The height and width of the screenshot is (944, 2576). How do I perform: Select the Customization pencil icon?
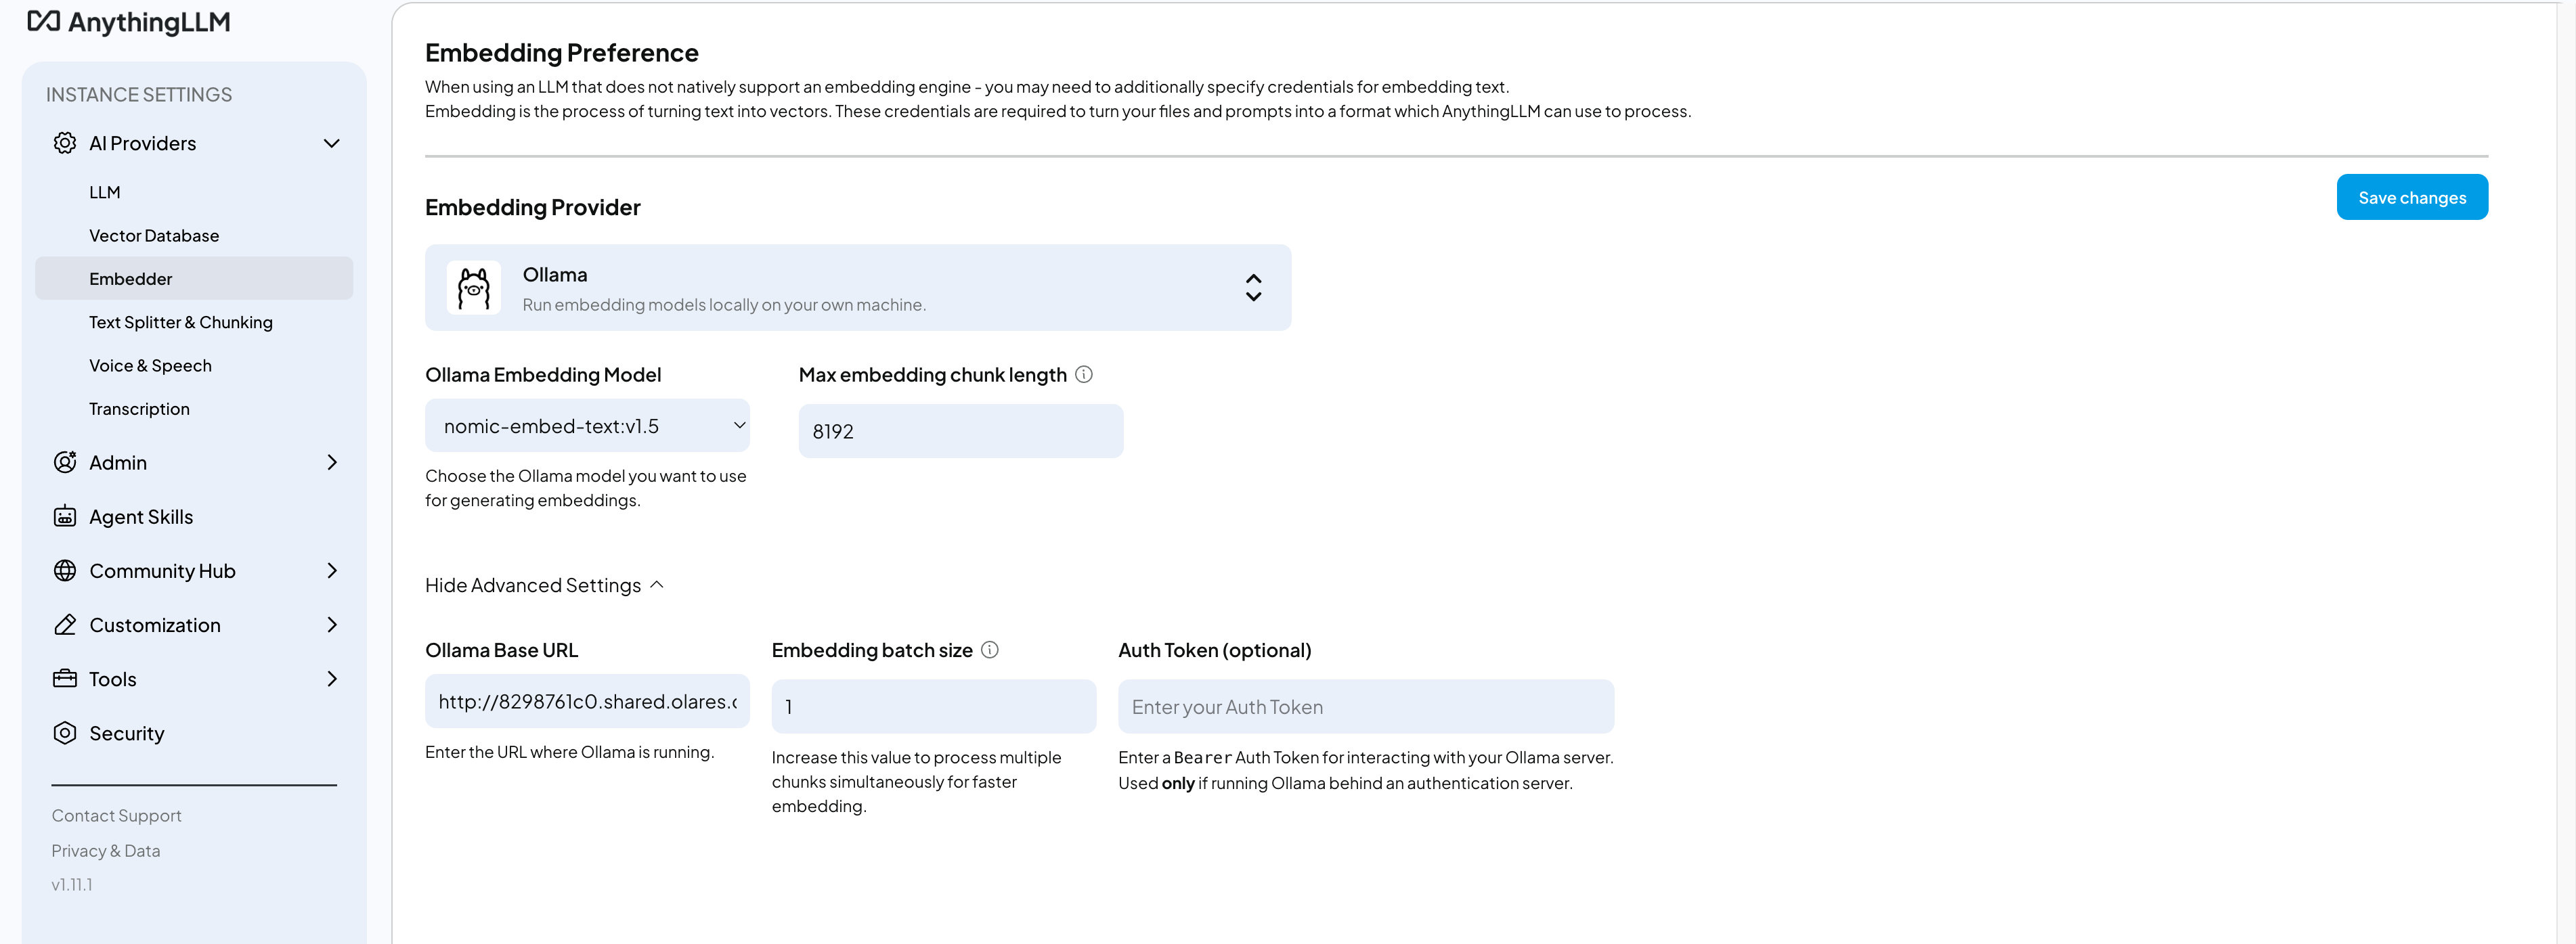(x=64, y=624)
